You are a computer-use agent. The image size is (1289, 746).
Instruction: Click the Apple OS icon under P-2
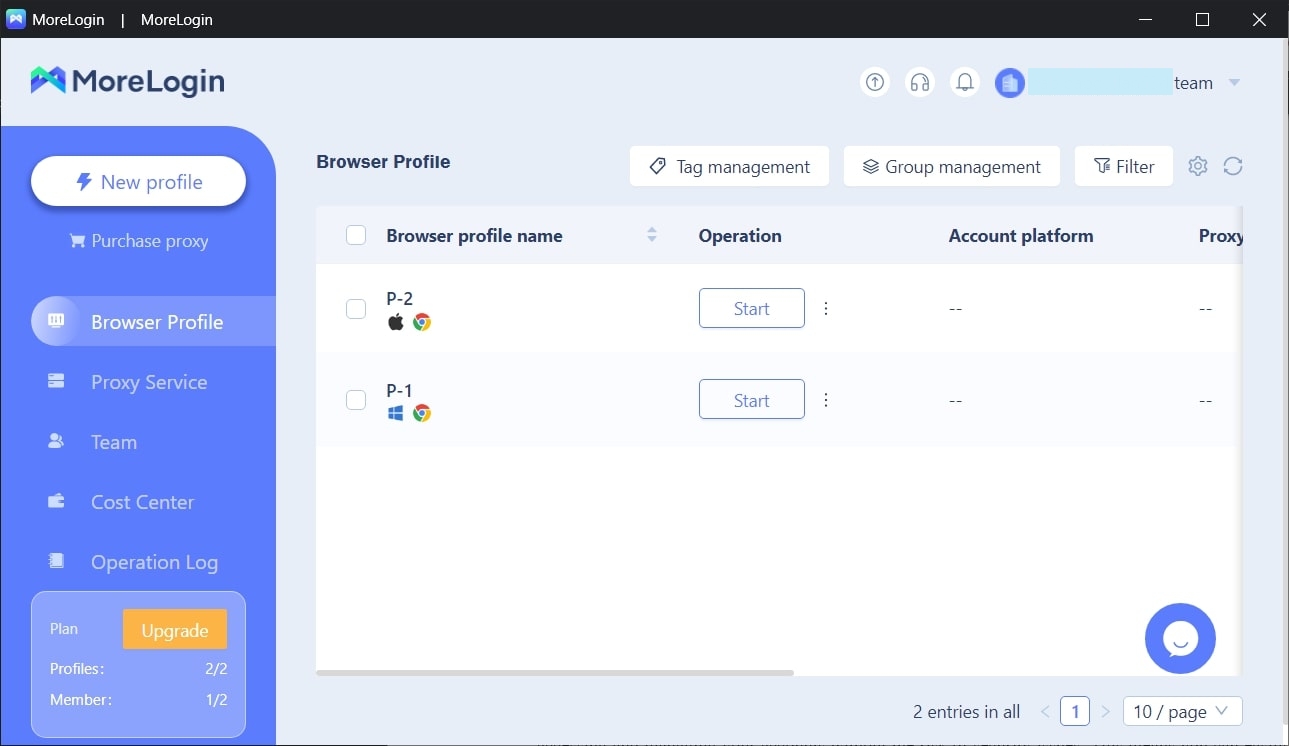point(396,322)
